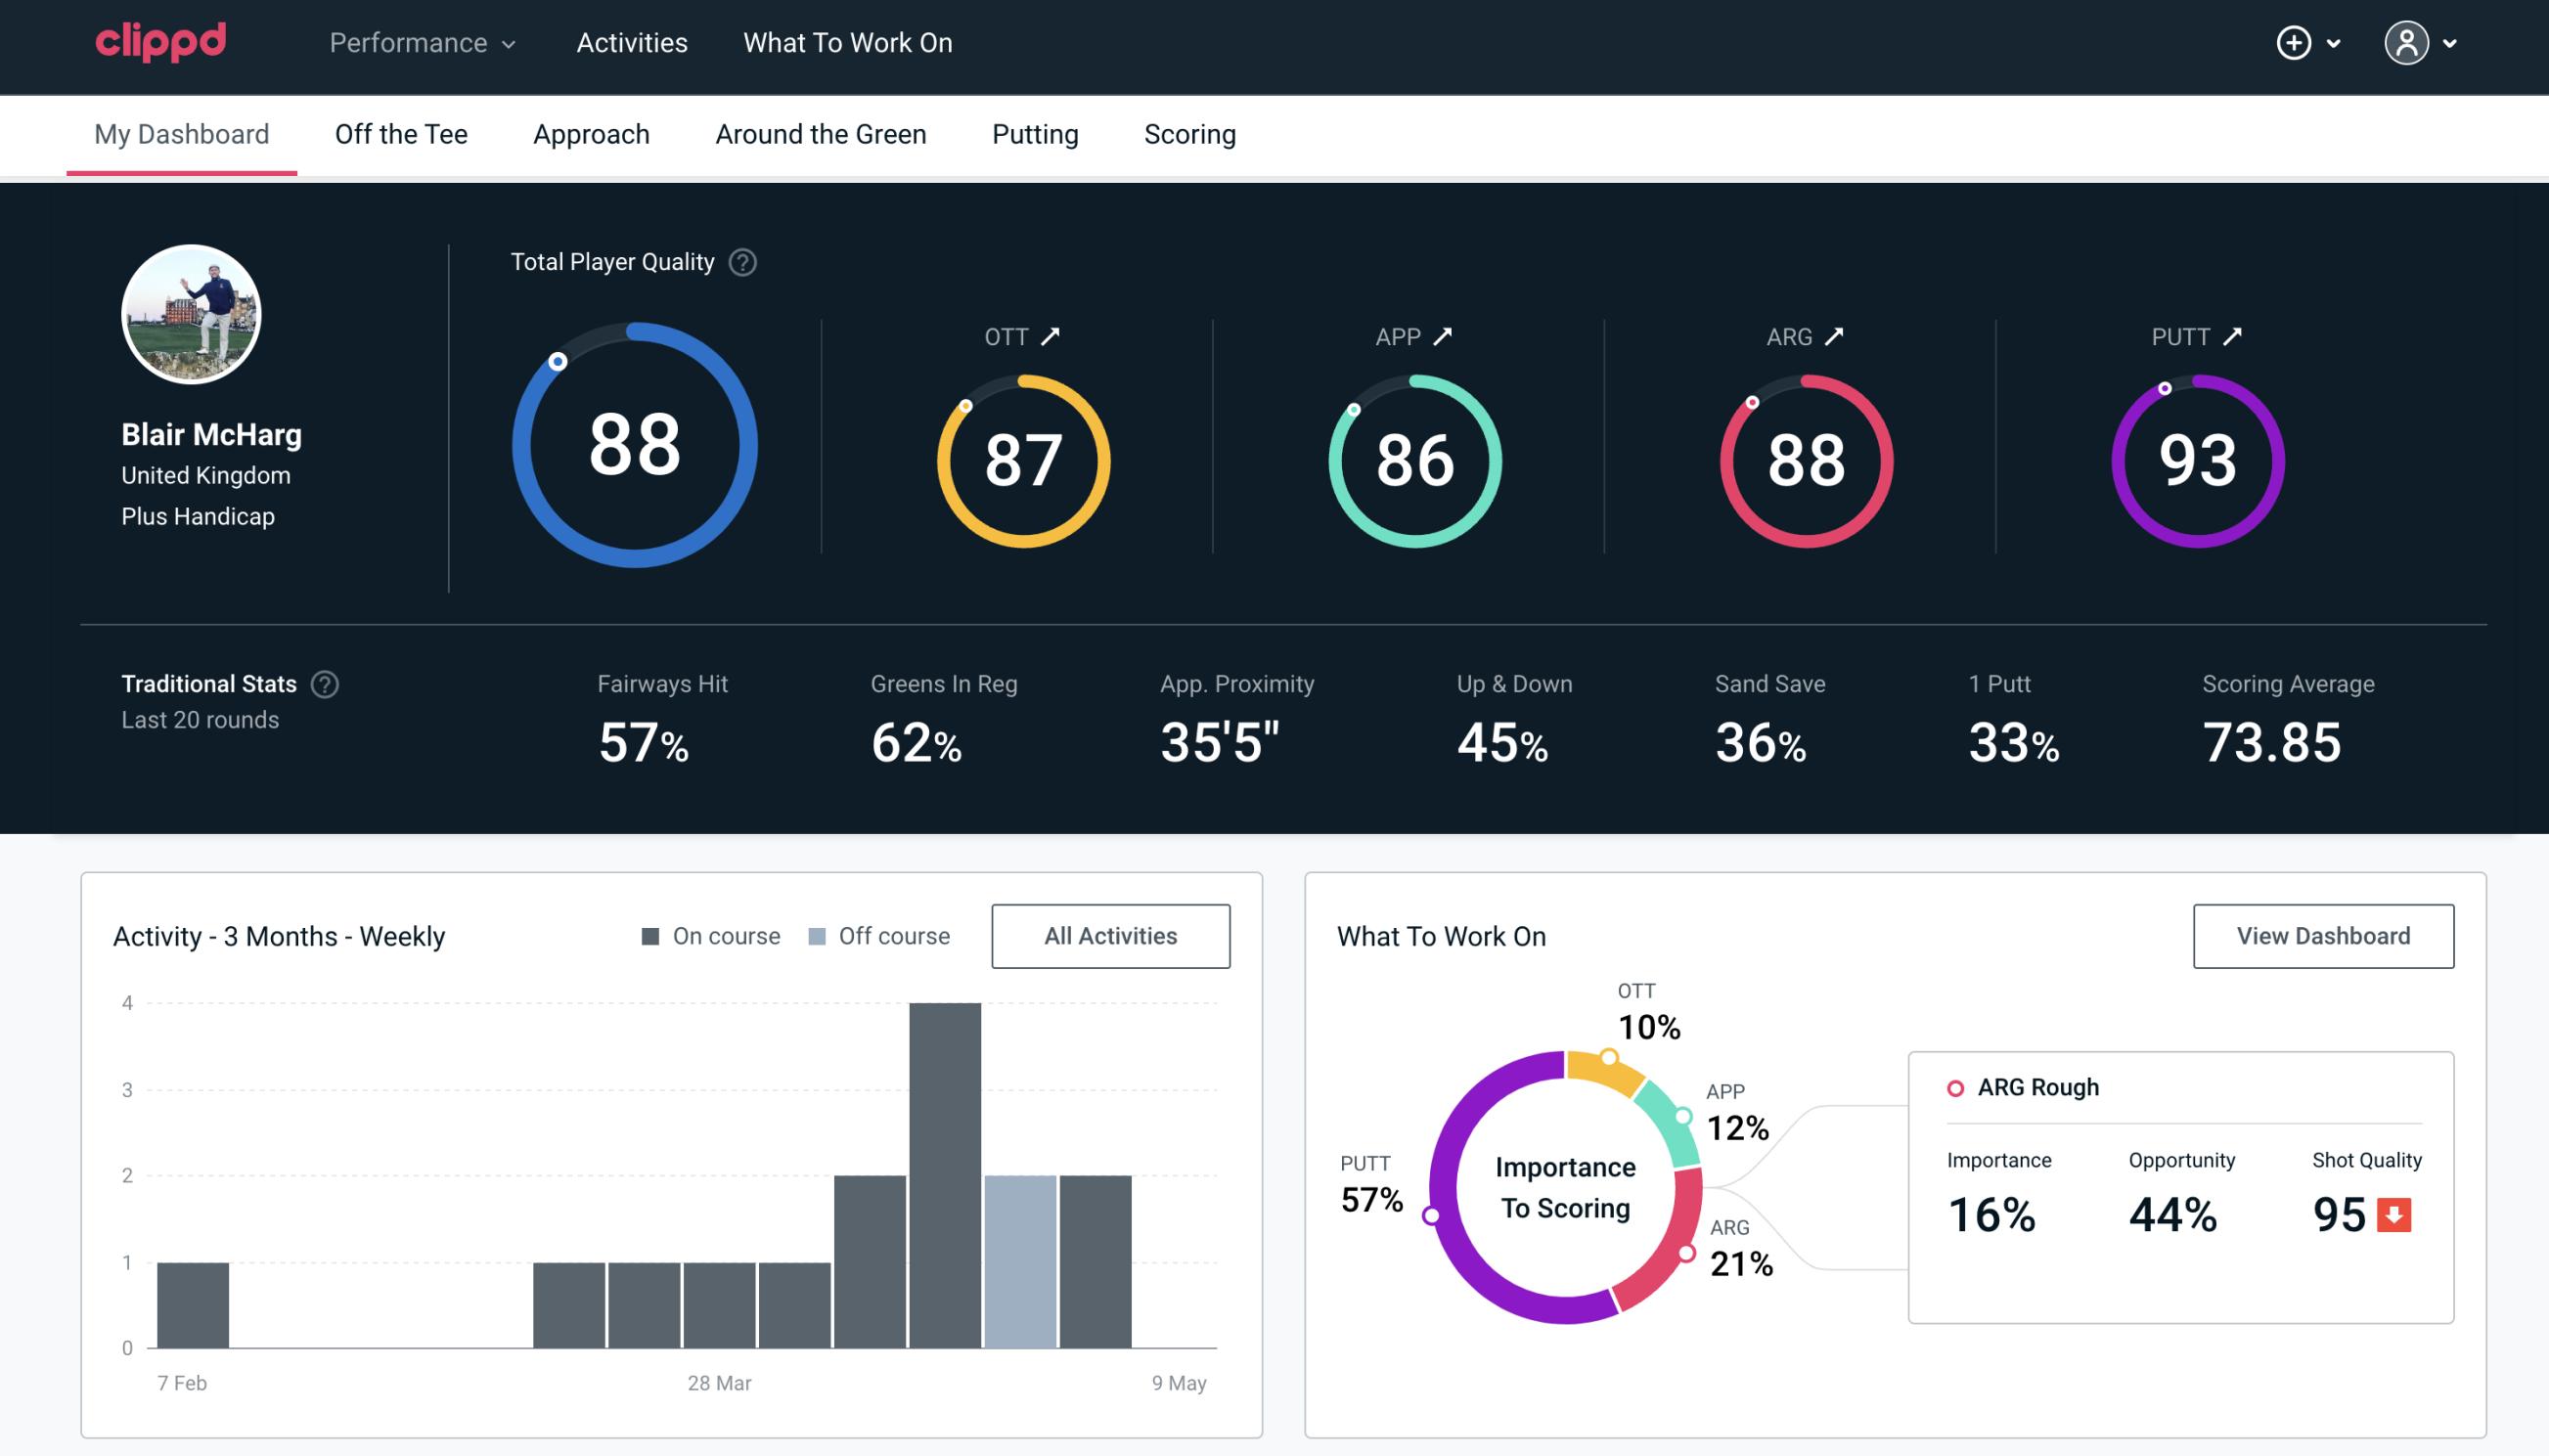Click the All Activities button
This screenshot has height=1456, width=2549.
[x=1112, y=935]
